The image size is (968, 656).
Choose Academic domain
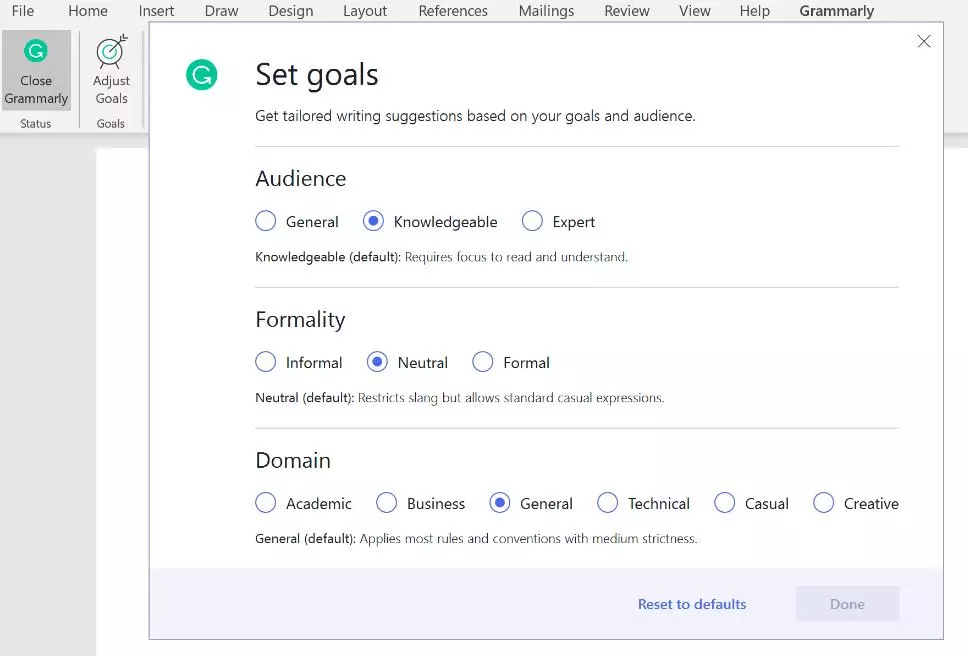(x=265, y=503)
